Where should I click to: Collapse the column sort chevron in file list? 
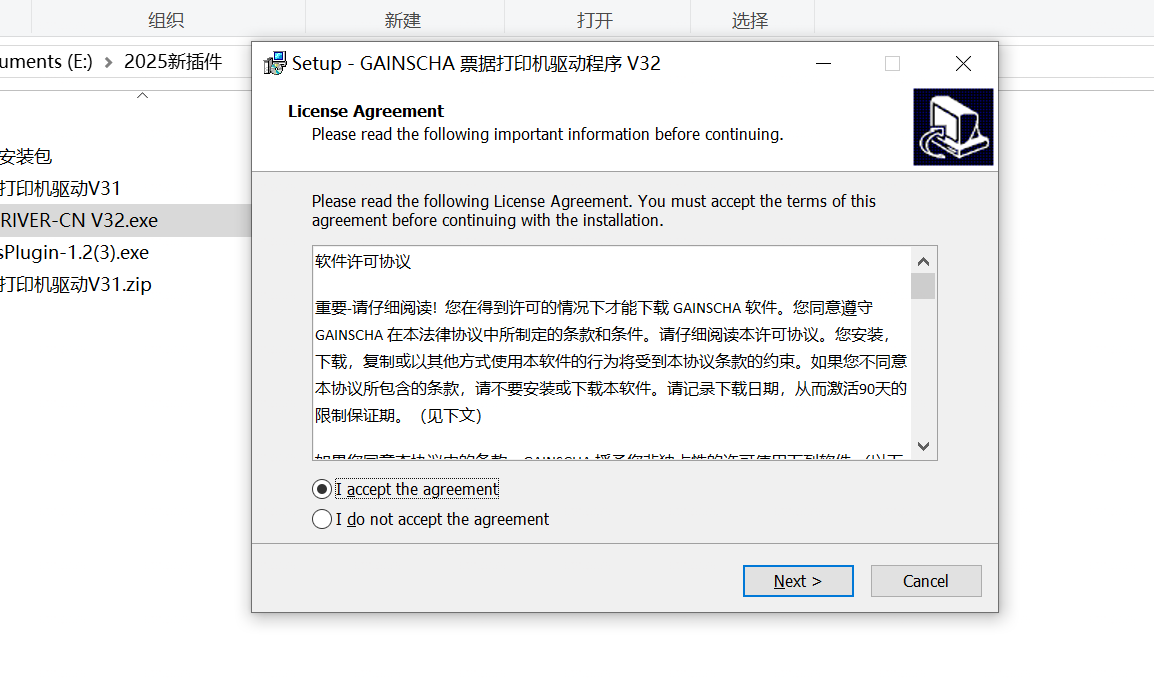point(143,96)
